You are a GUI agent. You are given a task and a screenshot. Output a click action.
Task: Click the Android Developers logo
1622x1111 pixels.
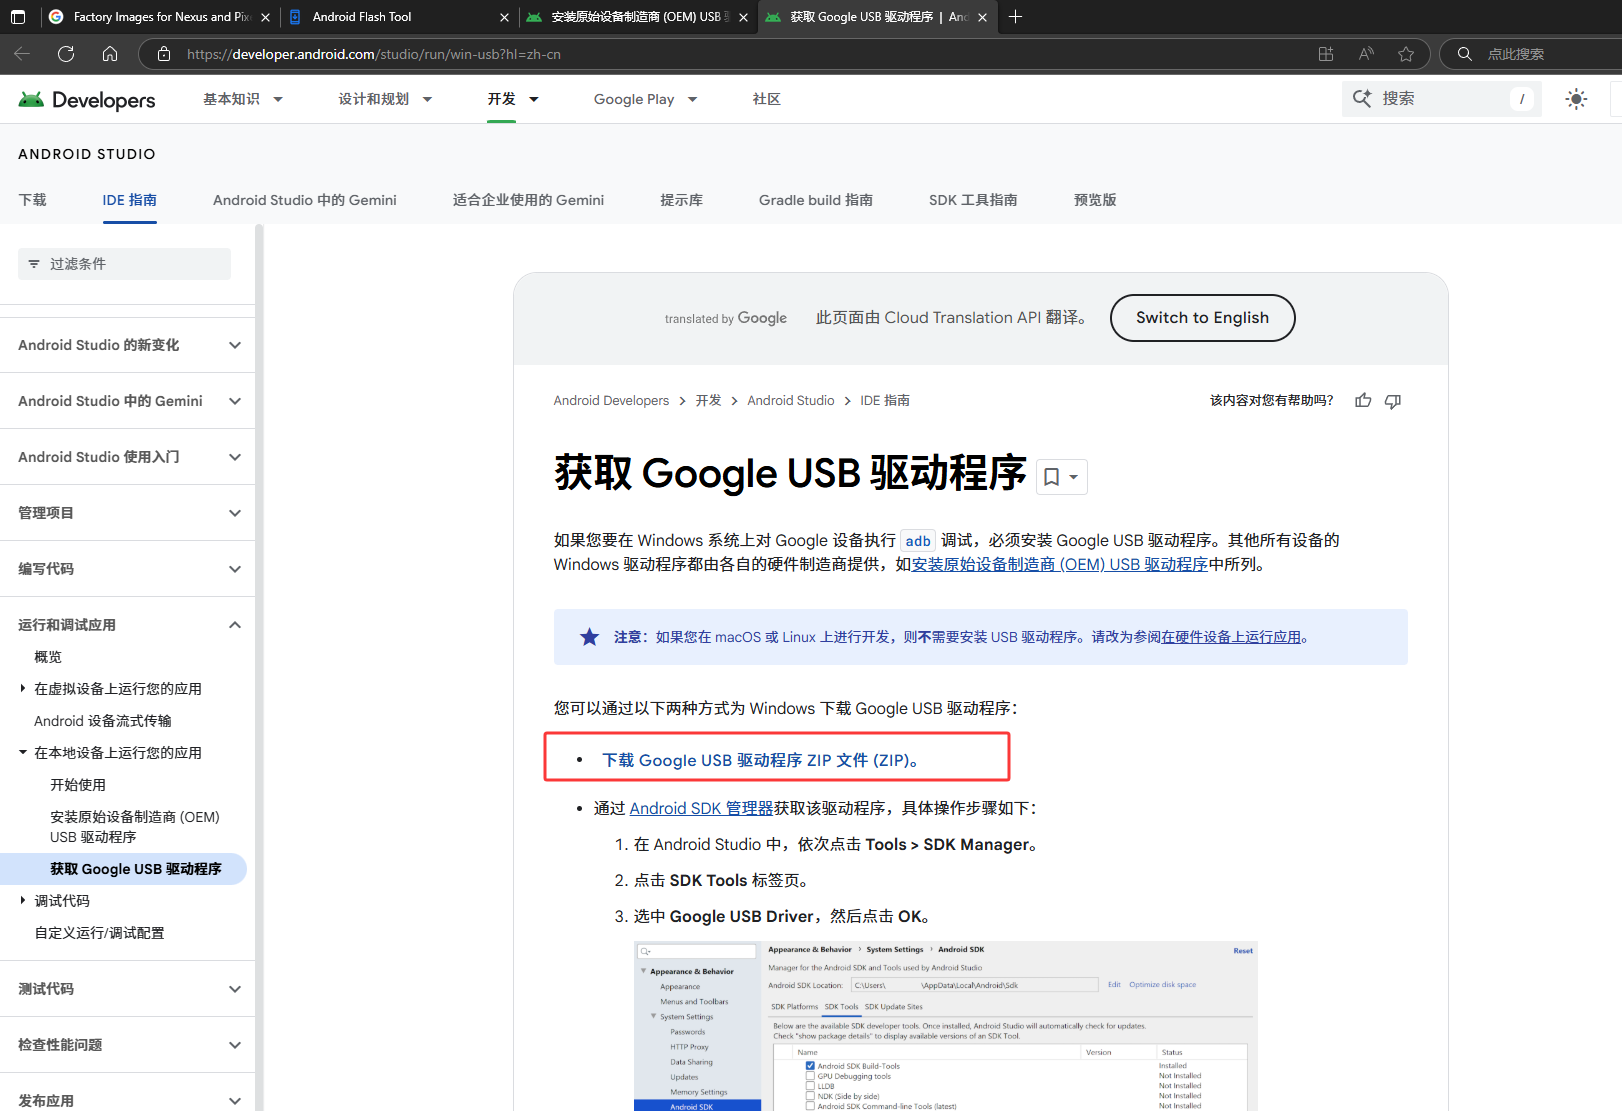87,100
